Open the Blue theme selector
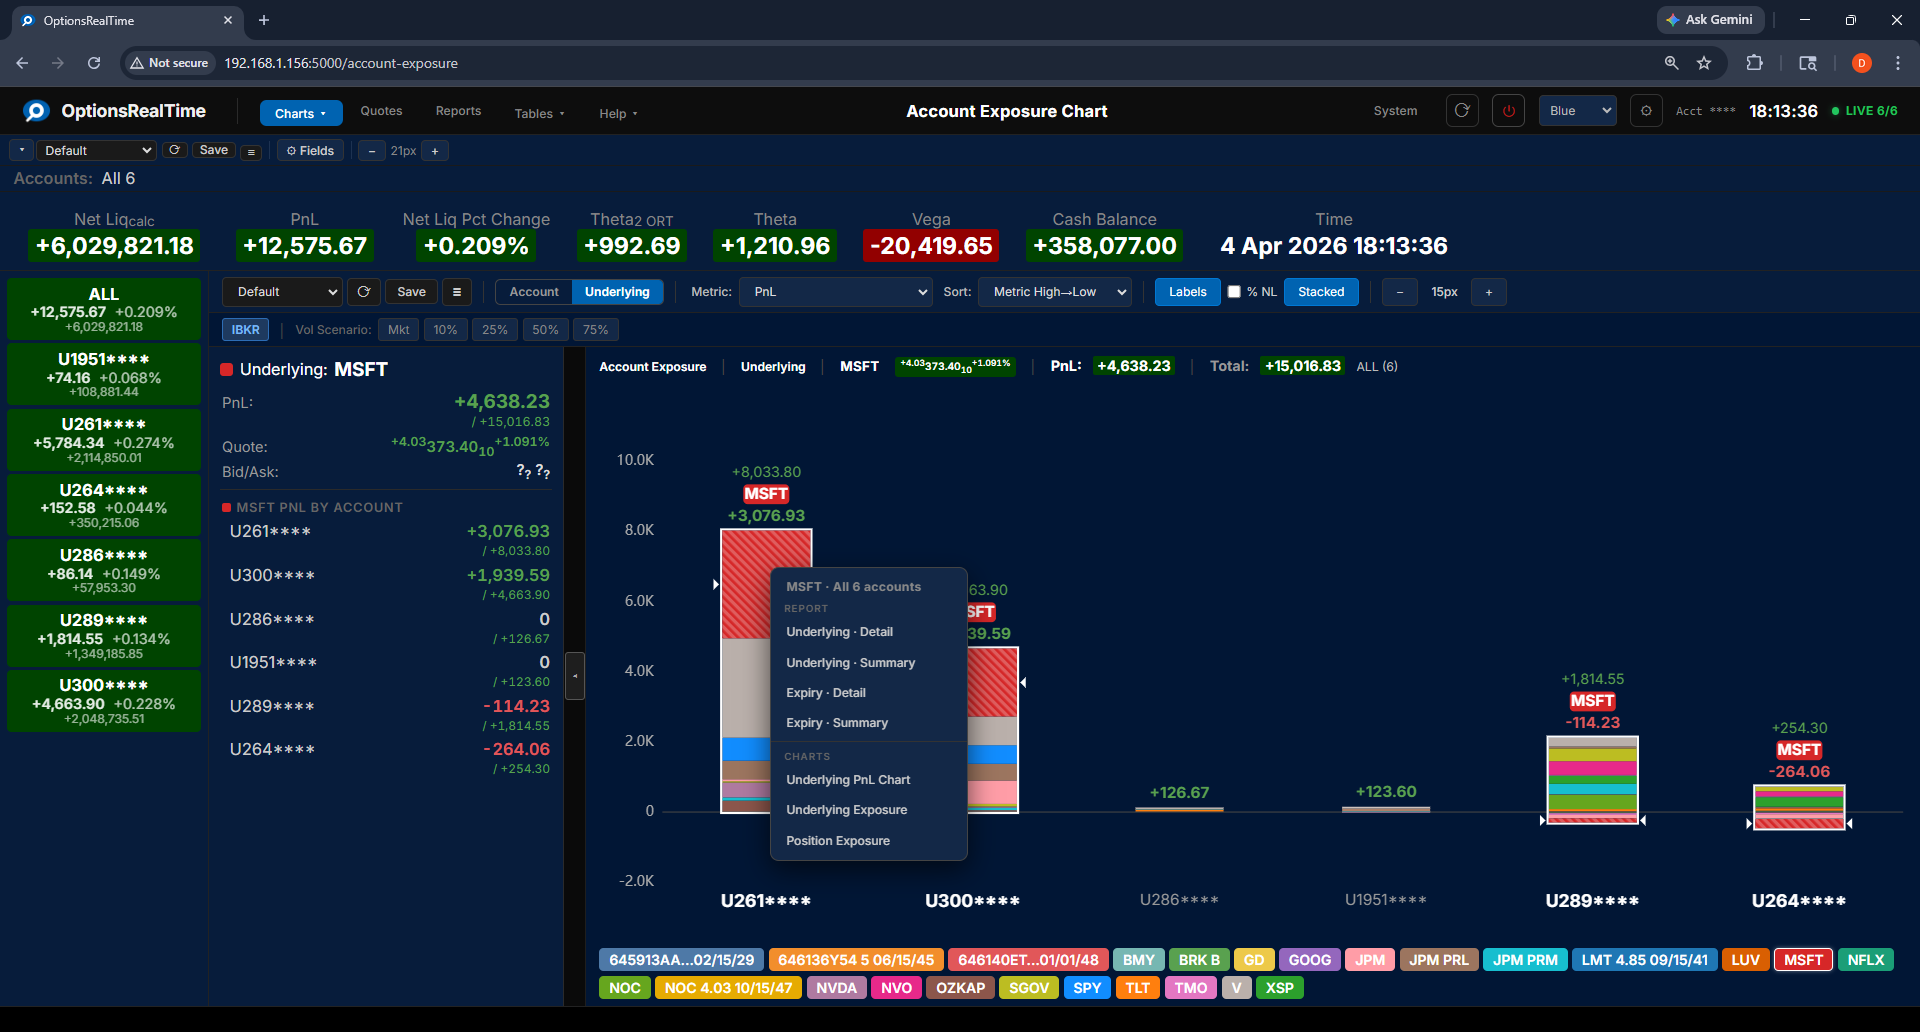This screenshot has width=1920, height=1032. click(x=1577, y=111)
